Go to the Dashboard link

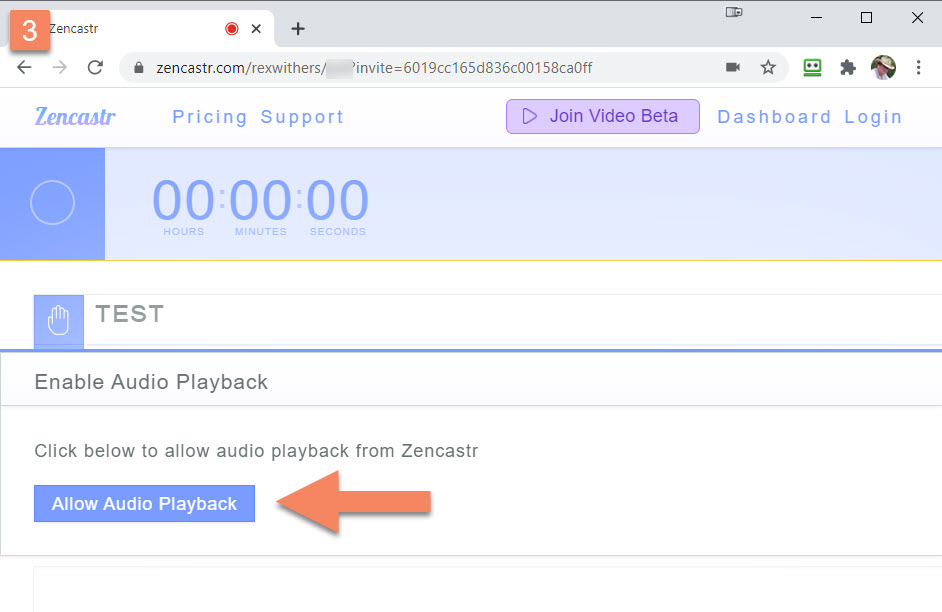point(774,117)
